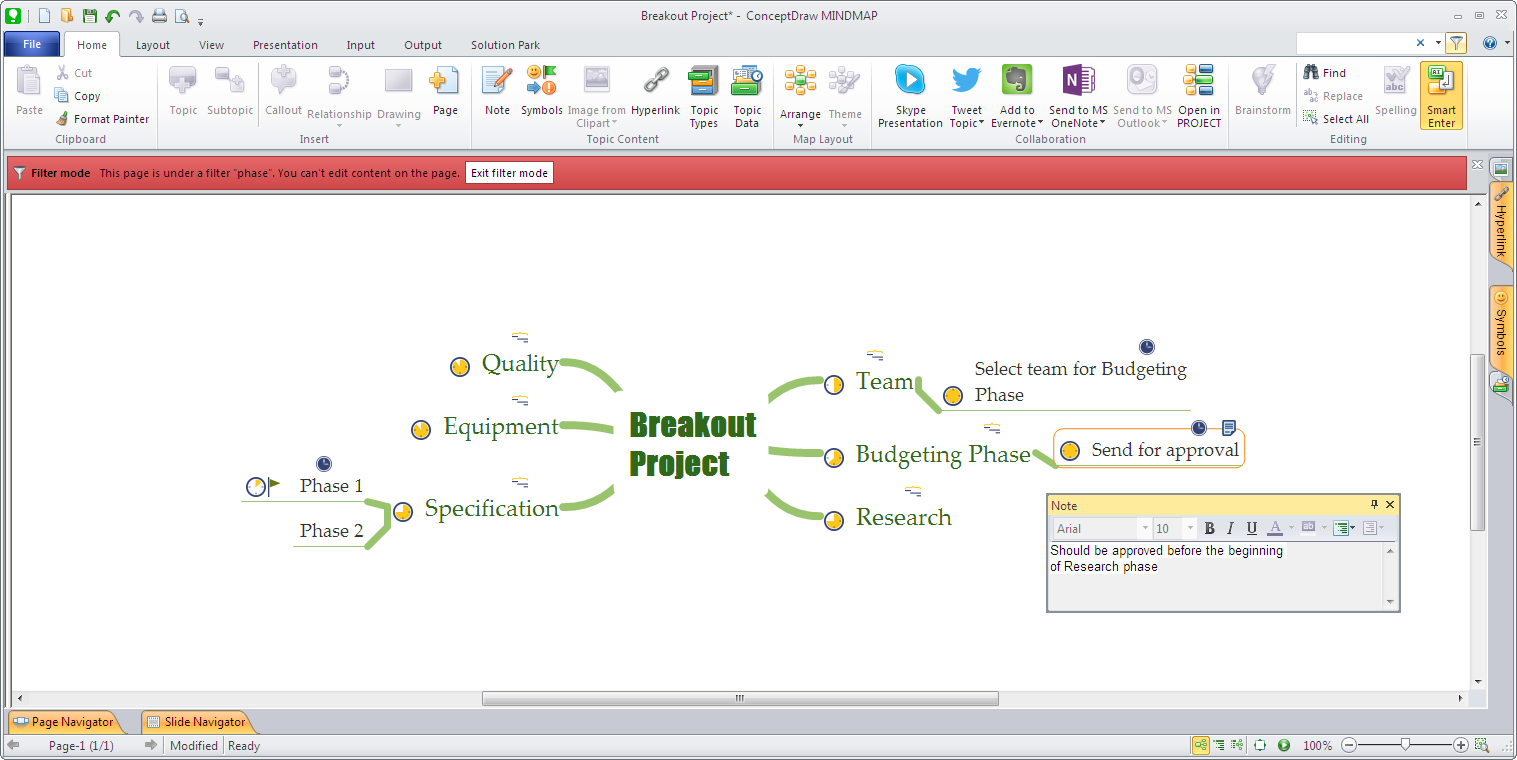1517x760 pixels.
Task: Open the Solution Park menu
Action: pyautogui.click(x=505, y=44)
